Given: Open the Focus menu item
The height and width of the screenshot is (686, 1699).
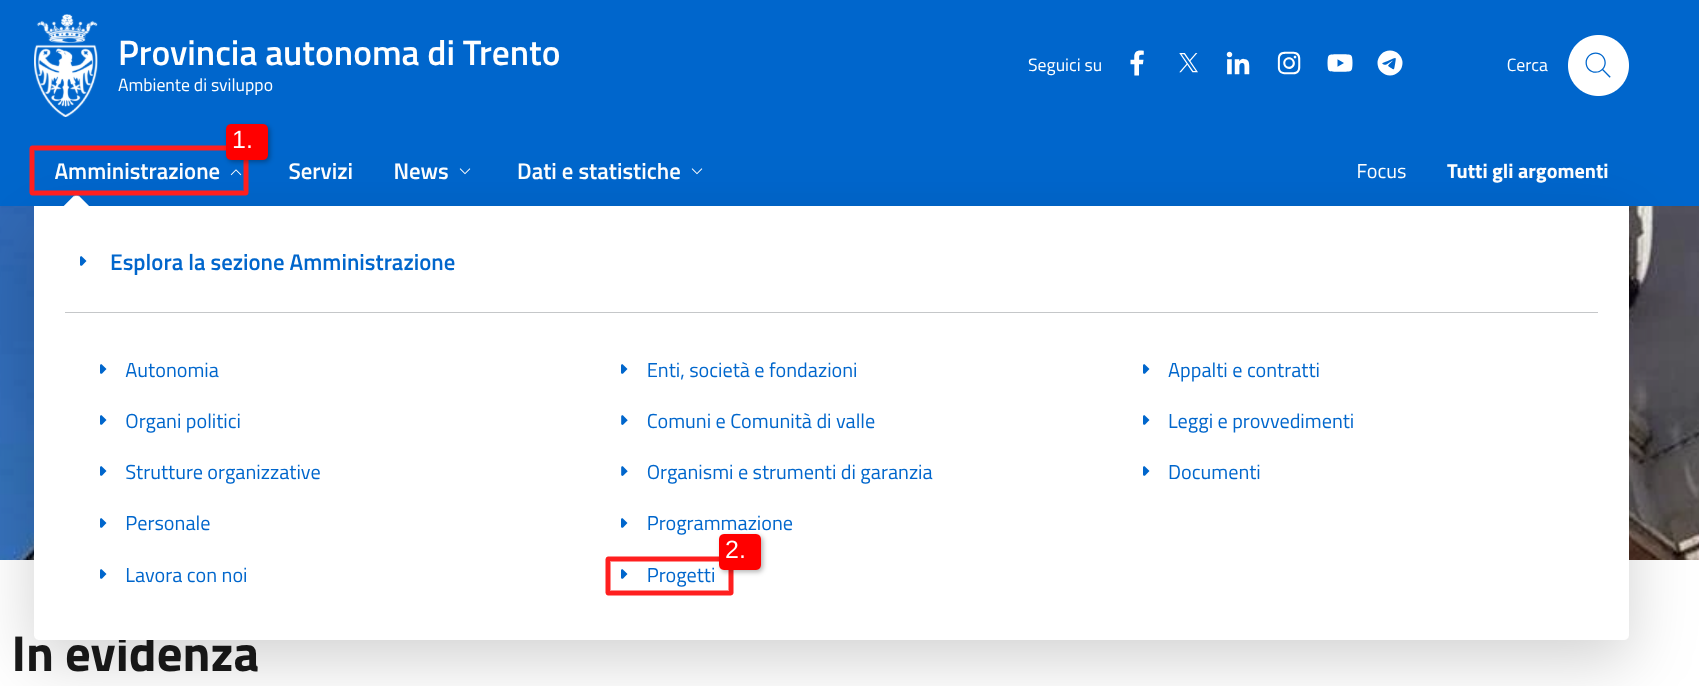Looking at the screenshot, I should pos(1381,172).
